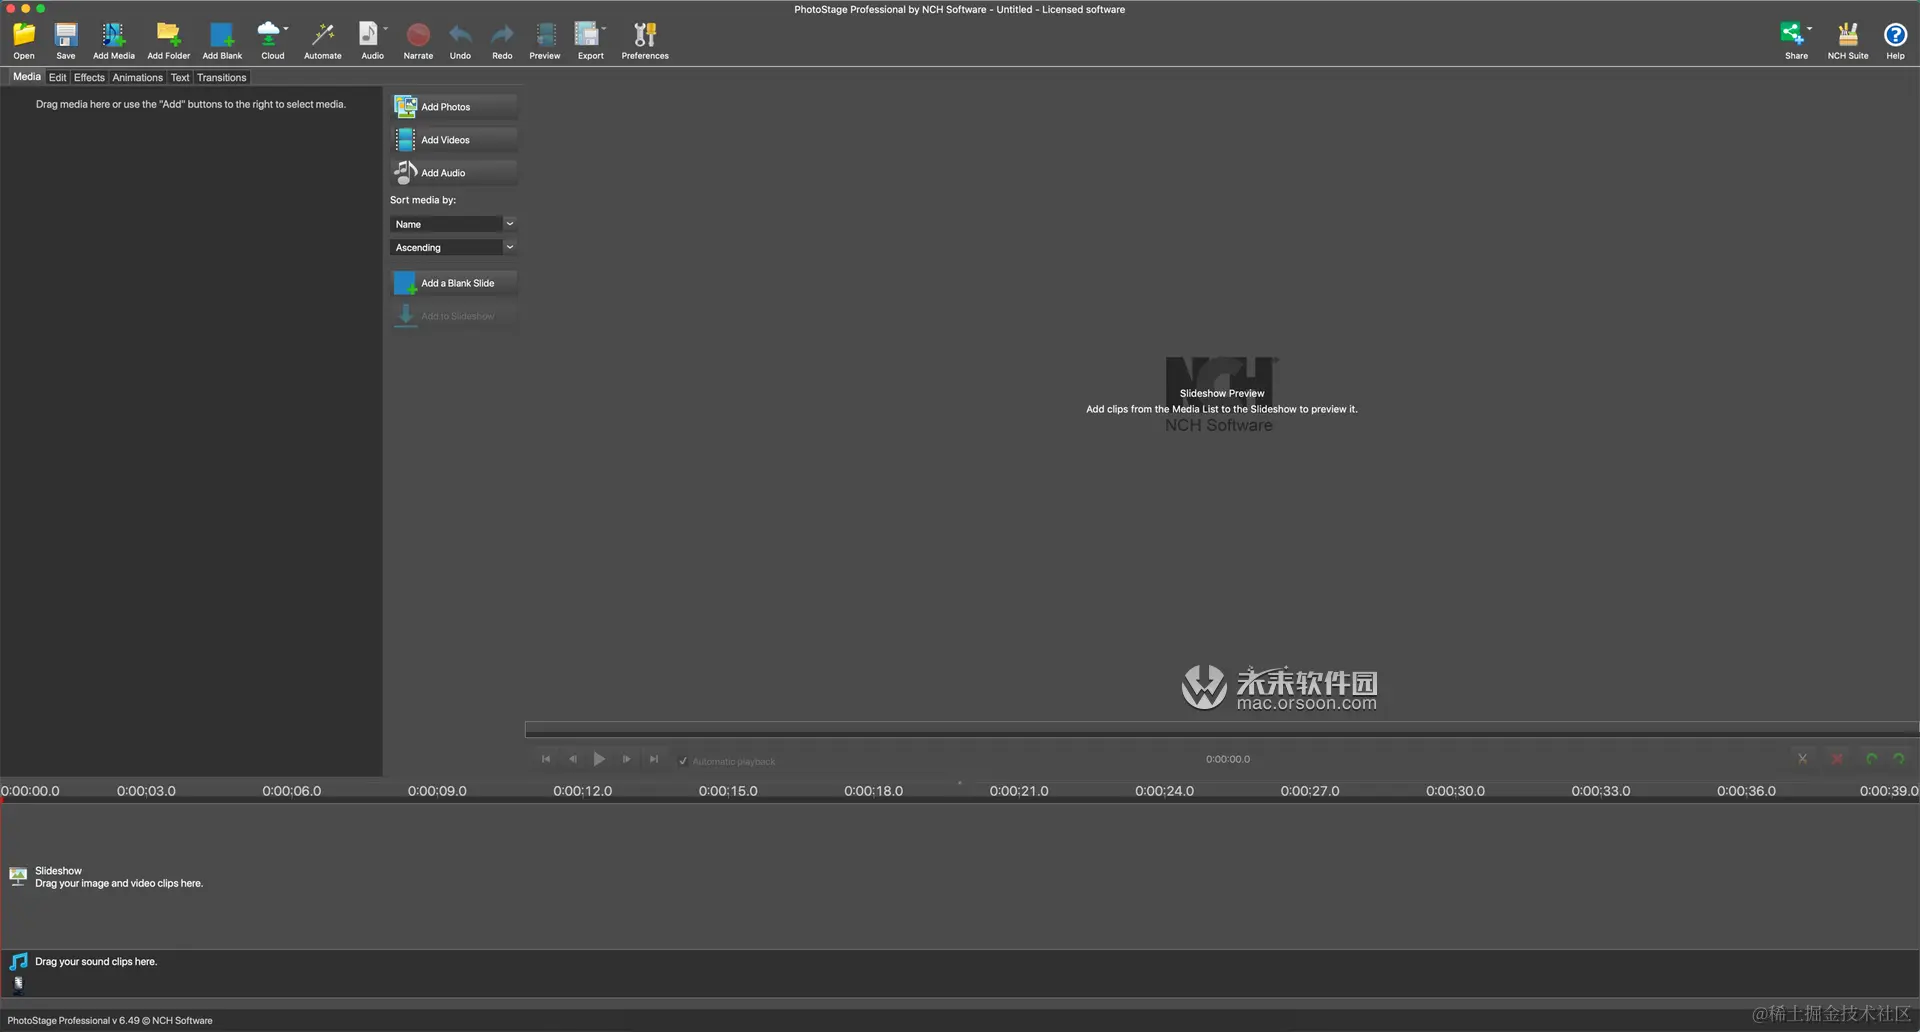Save the slideshow with the Save icon
This screenshot has height=1032, width=1920.
pos(66,35)
